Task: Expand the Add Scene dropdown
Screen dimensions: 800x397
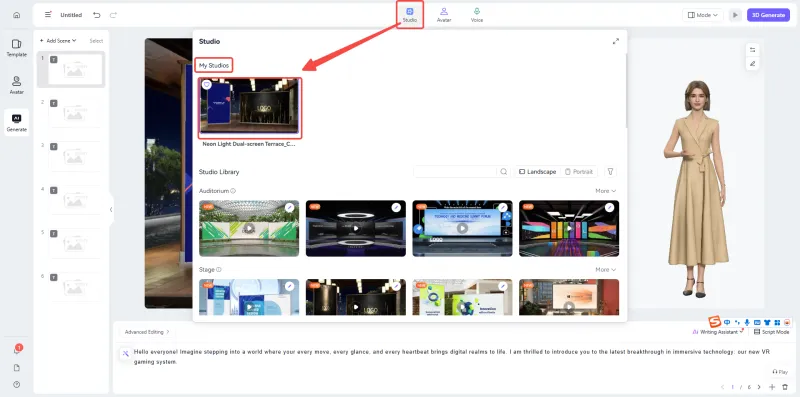Action: 58,41
